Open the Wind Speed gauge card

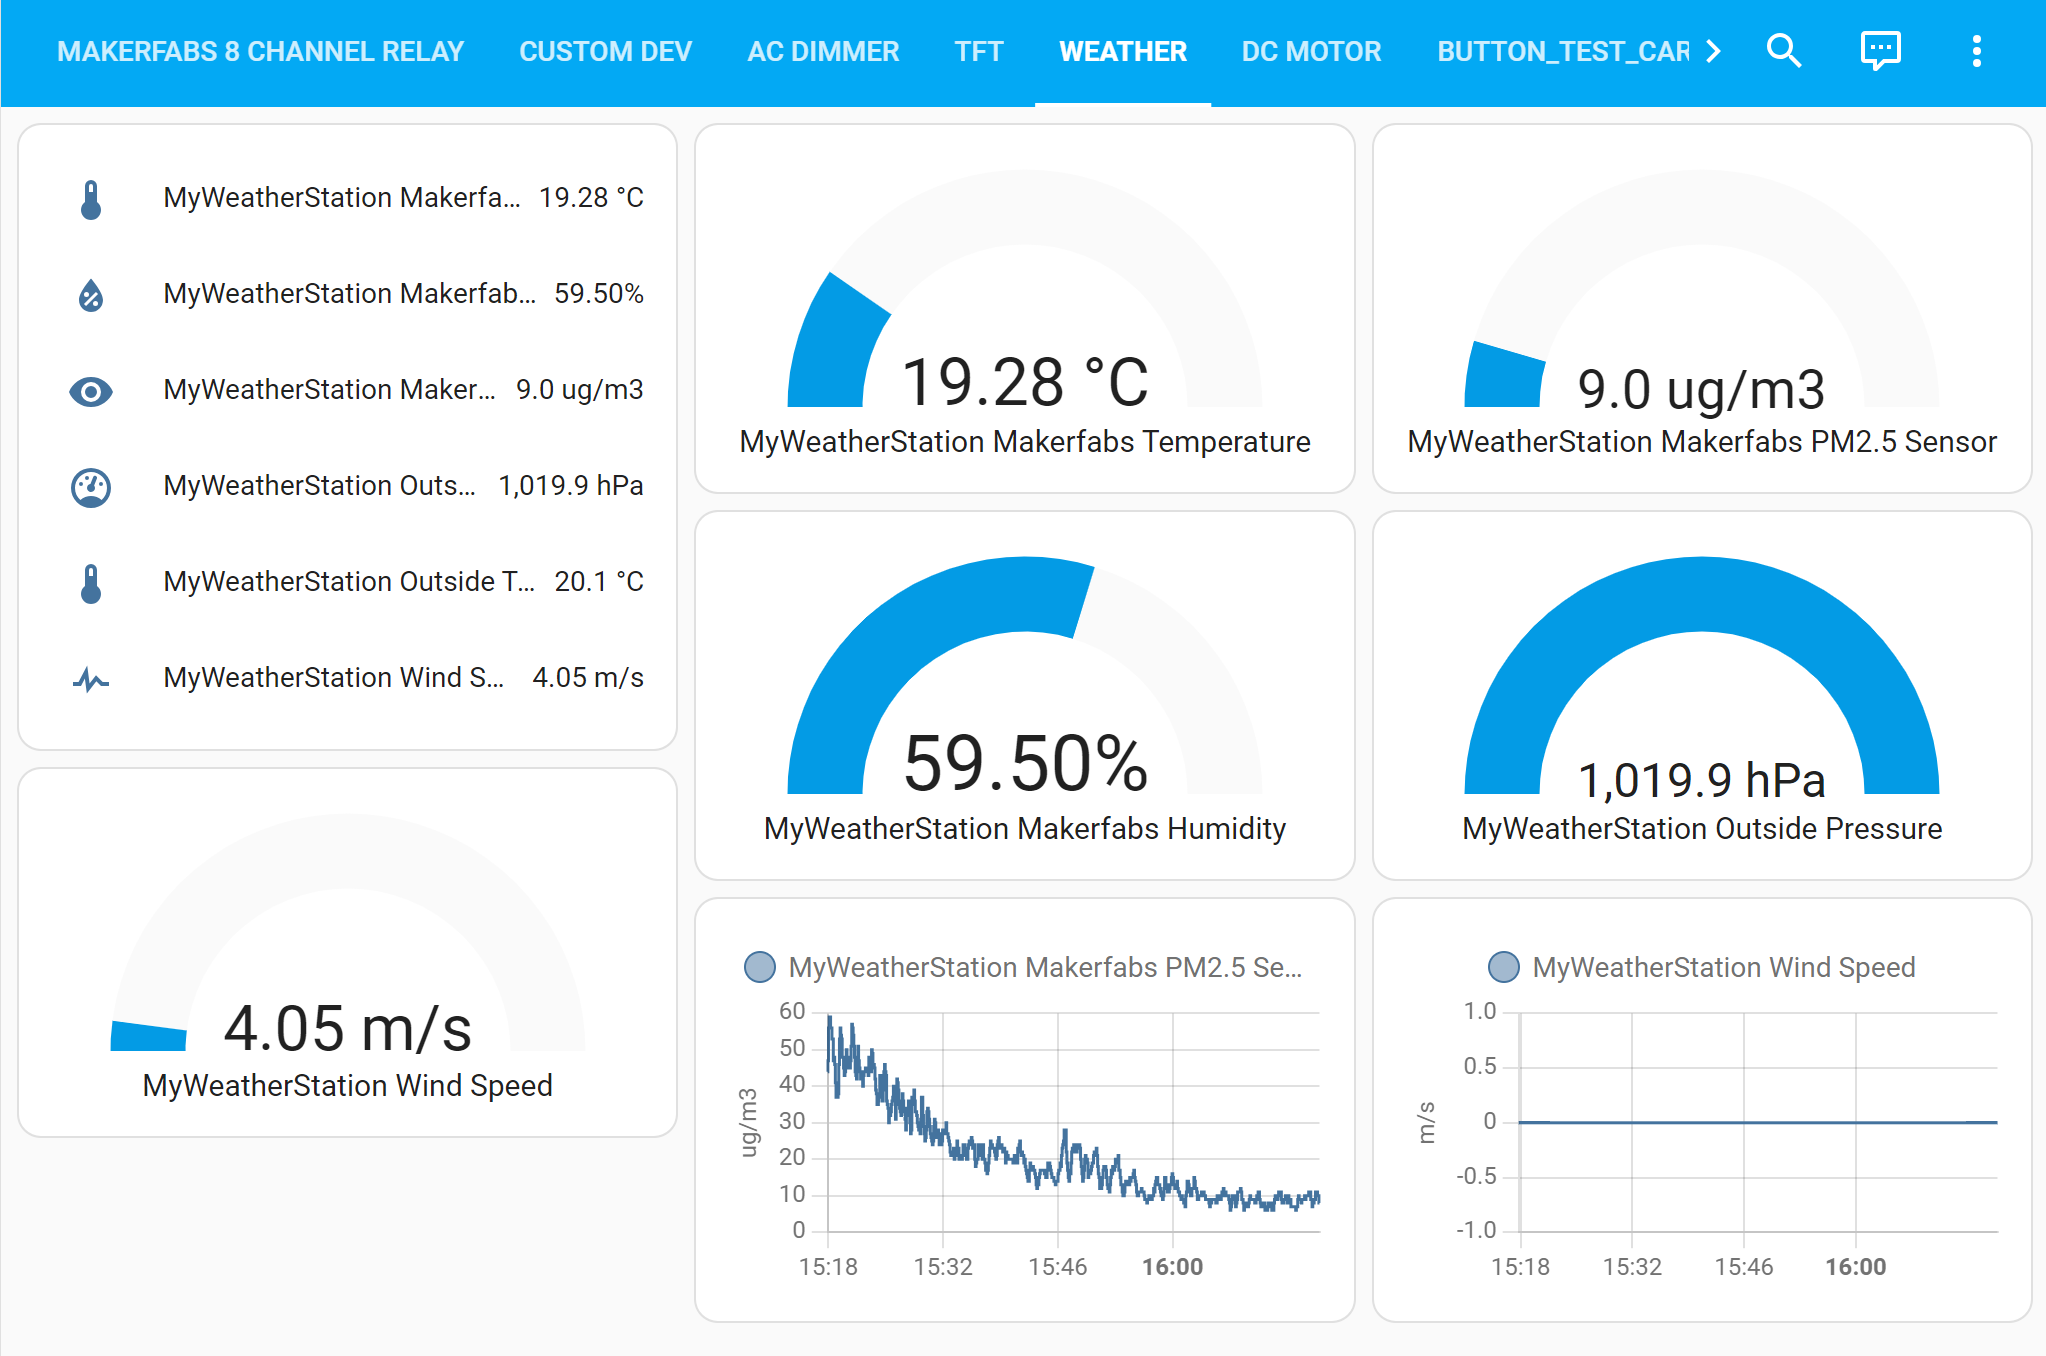click(x=348, y=953)
